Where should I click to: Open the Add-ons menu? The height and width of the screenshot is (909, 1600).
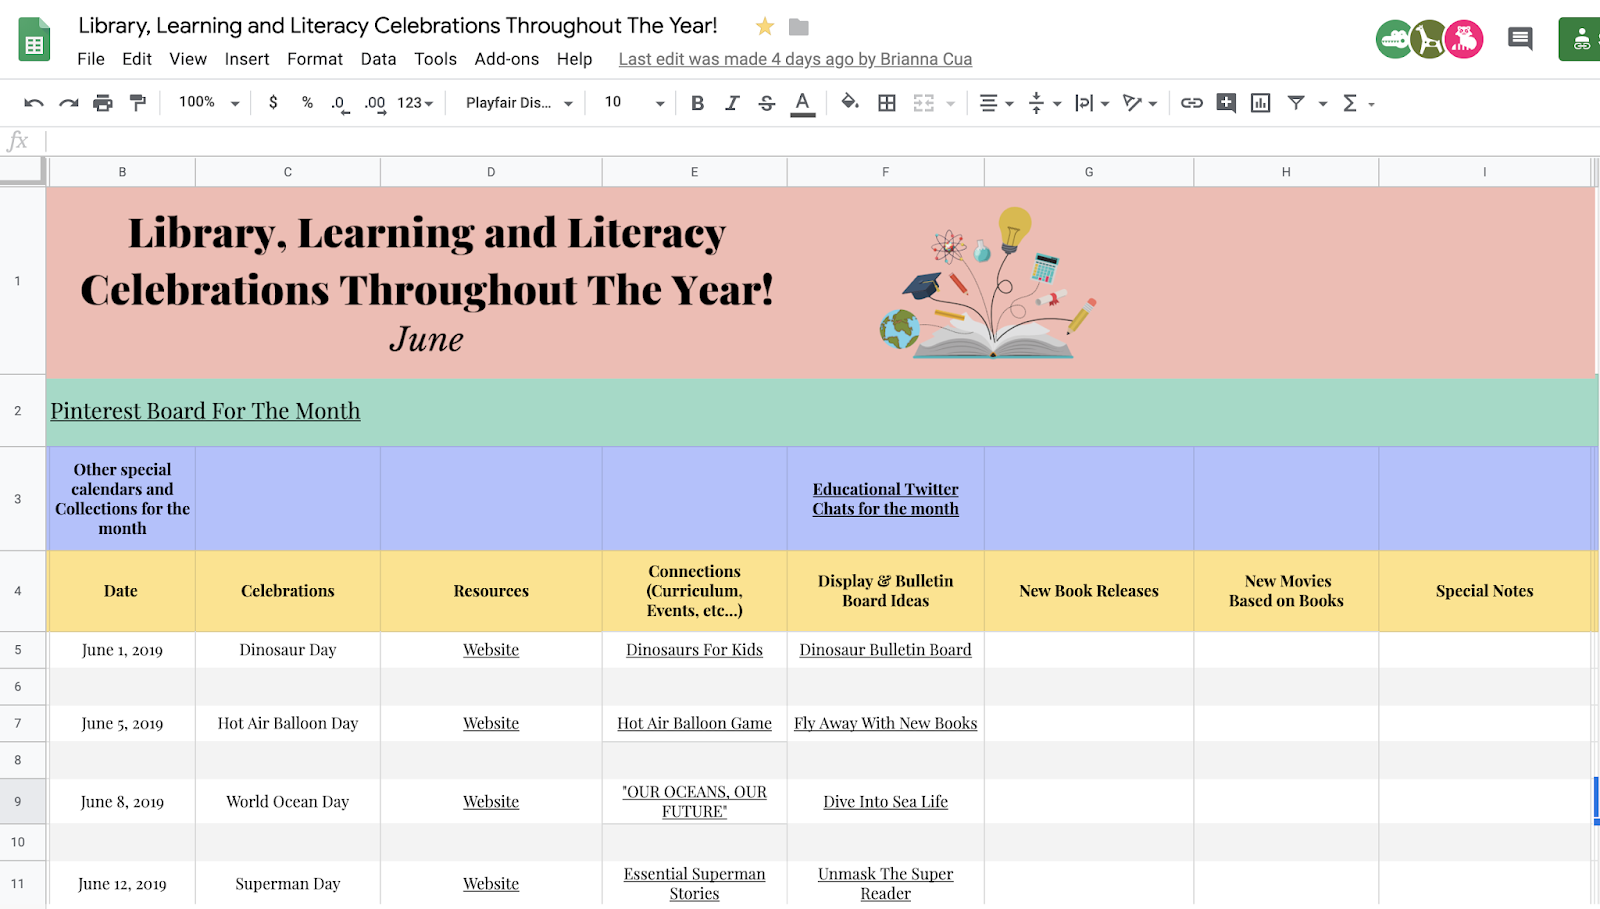(x=507, y=59)
